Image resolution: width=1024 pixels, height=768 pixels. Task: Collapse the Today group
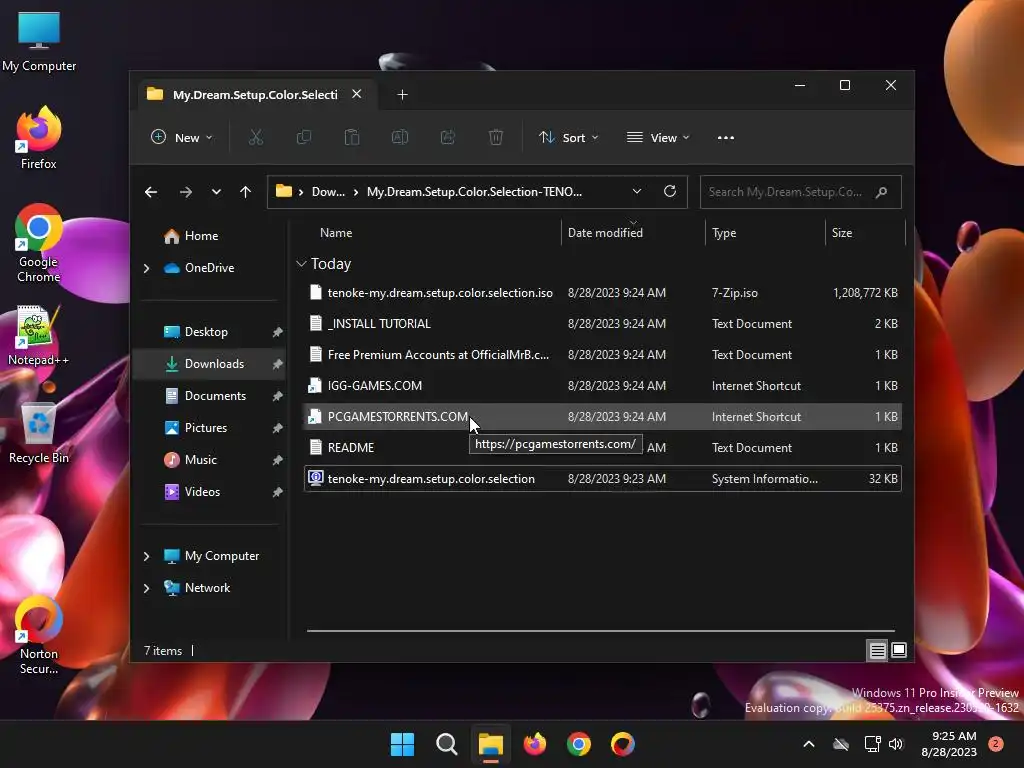[301, 263]
